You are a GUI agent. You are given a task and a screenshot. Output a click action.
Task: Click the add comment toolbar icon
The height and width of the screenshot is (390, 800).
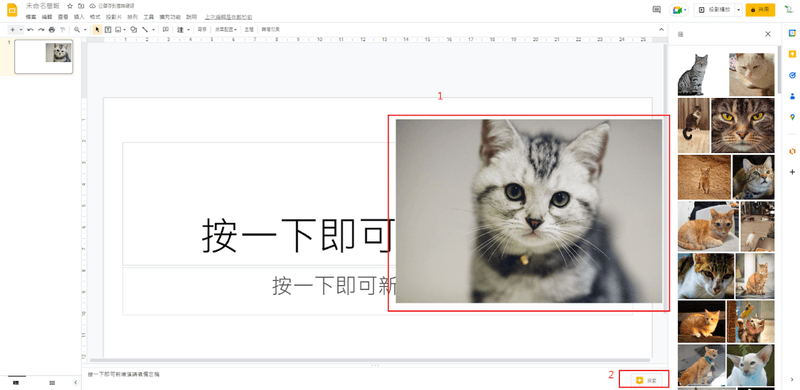[166, 30]
